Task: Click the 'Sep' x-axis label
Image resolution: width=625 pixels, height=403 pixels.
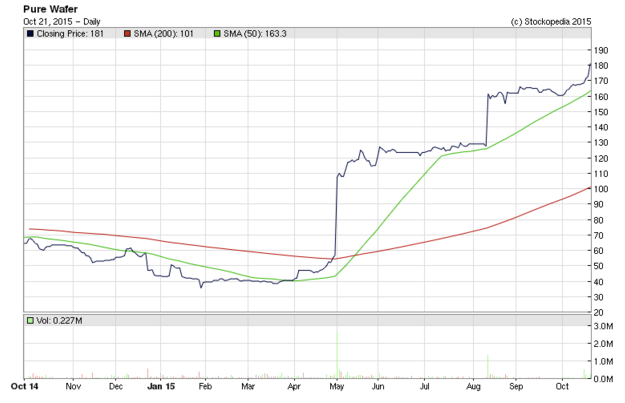Action: (516, 386)
